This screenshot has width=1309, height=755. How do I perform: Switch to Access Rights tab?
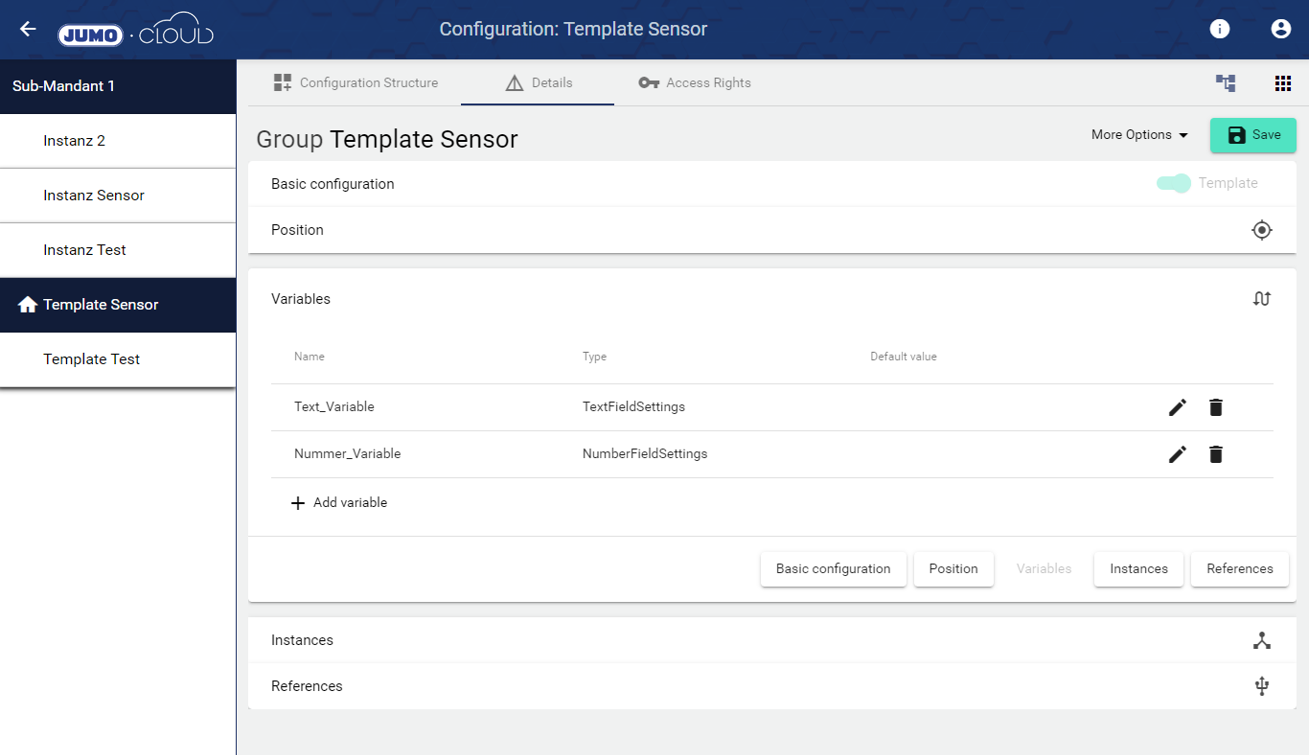click(695, 83)
